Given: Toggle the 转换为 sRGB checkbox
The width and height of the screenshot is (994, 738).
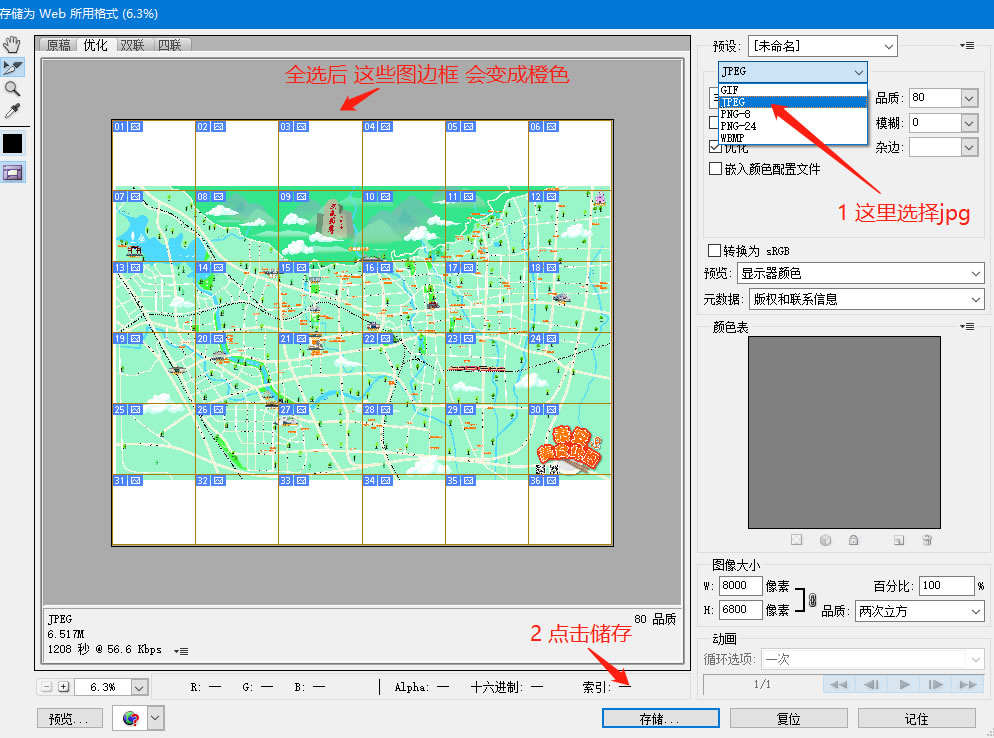Looking at the screenshot, I should pos(714,250).
